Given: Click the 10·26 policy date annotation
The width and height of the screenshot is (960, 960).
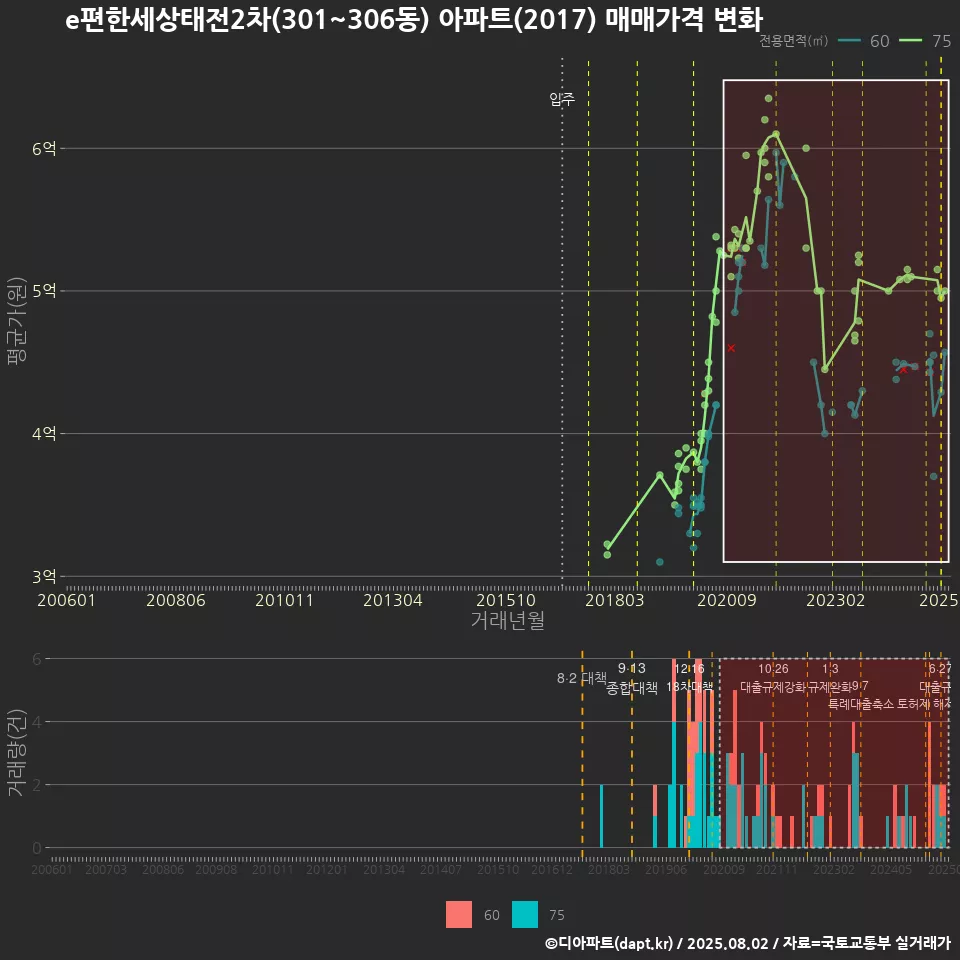Looking at the screenshot, I should pyautogui.click(x=773, y=669).
